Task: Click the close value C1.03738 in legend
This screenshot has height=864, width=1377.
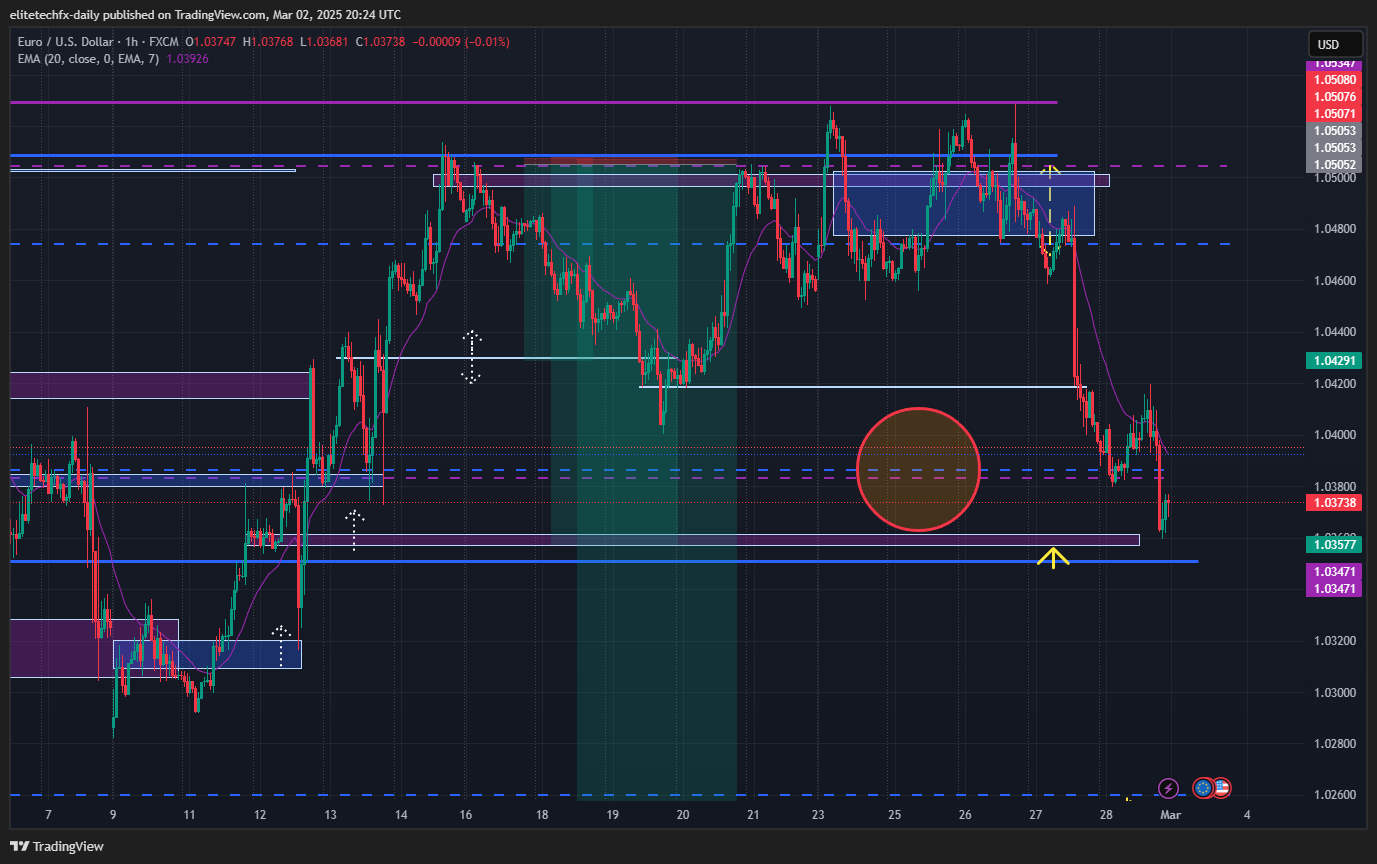Action: coord(380,42)
